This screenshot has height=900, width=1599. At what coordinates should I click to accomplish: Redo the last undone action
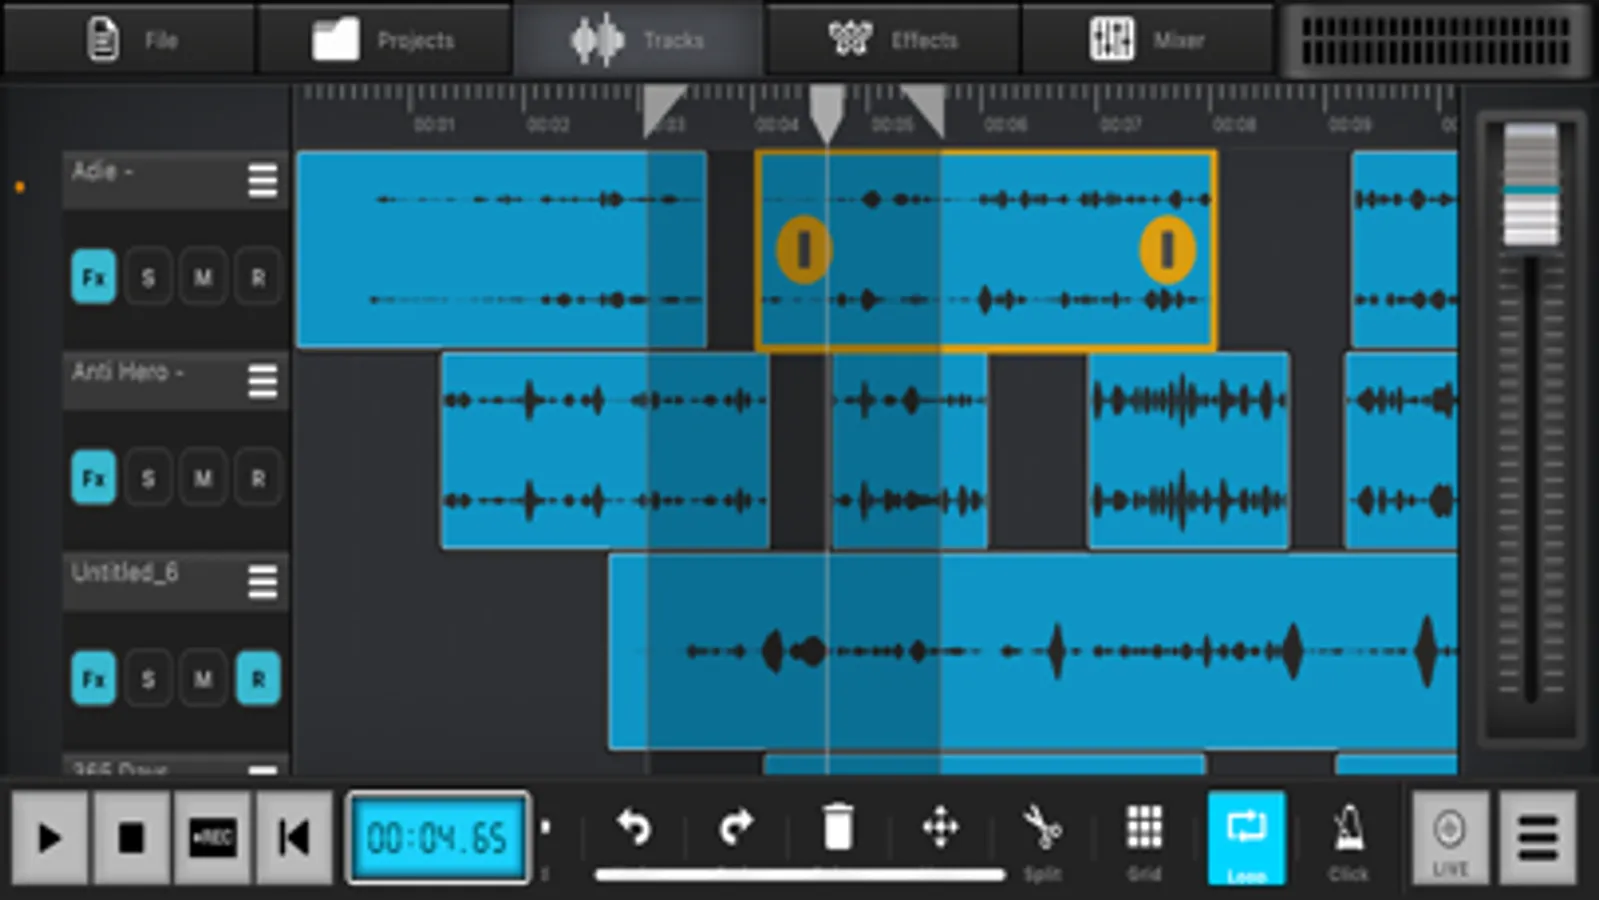[736, 829]
